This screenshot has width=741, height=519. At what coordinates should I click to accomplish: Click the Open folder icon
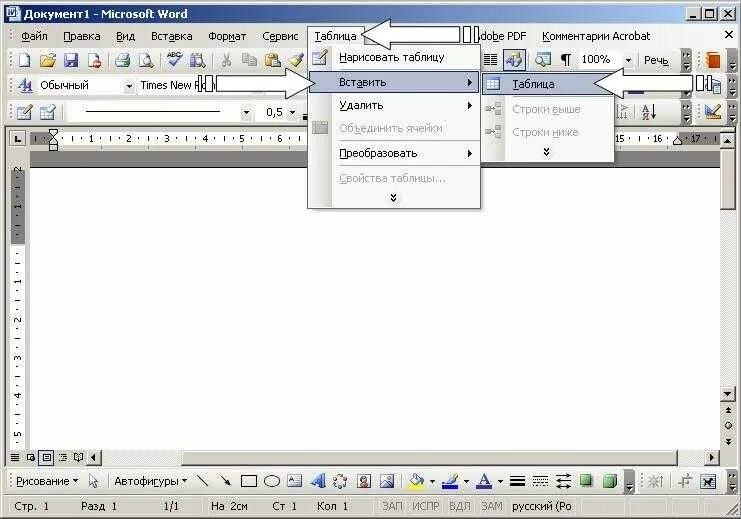(48, 60)
